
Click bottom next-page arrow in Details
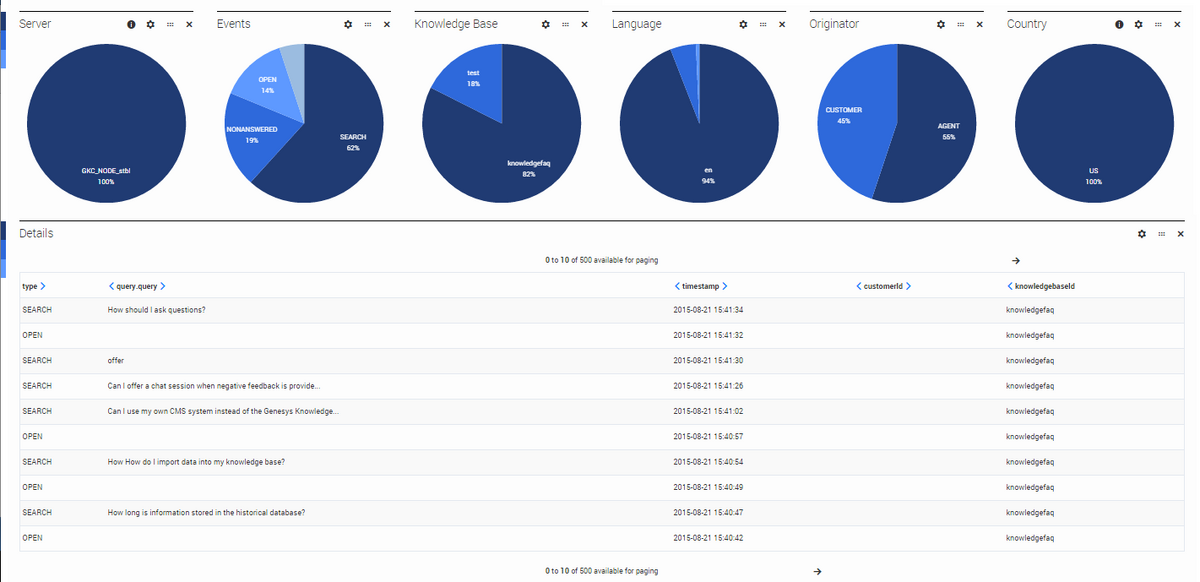(x=817, y=571)
